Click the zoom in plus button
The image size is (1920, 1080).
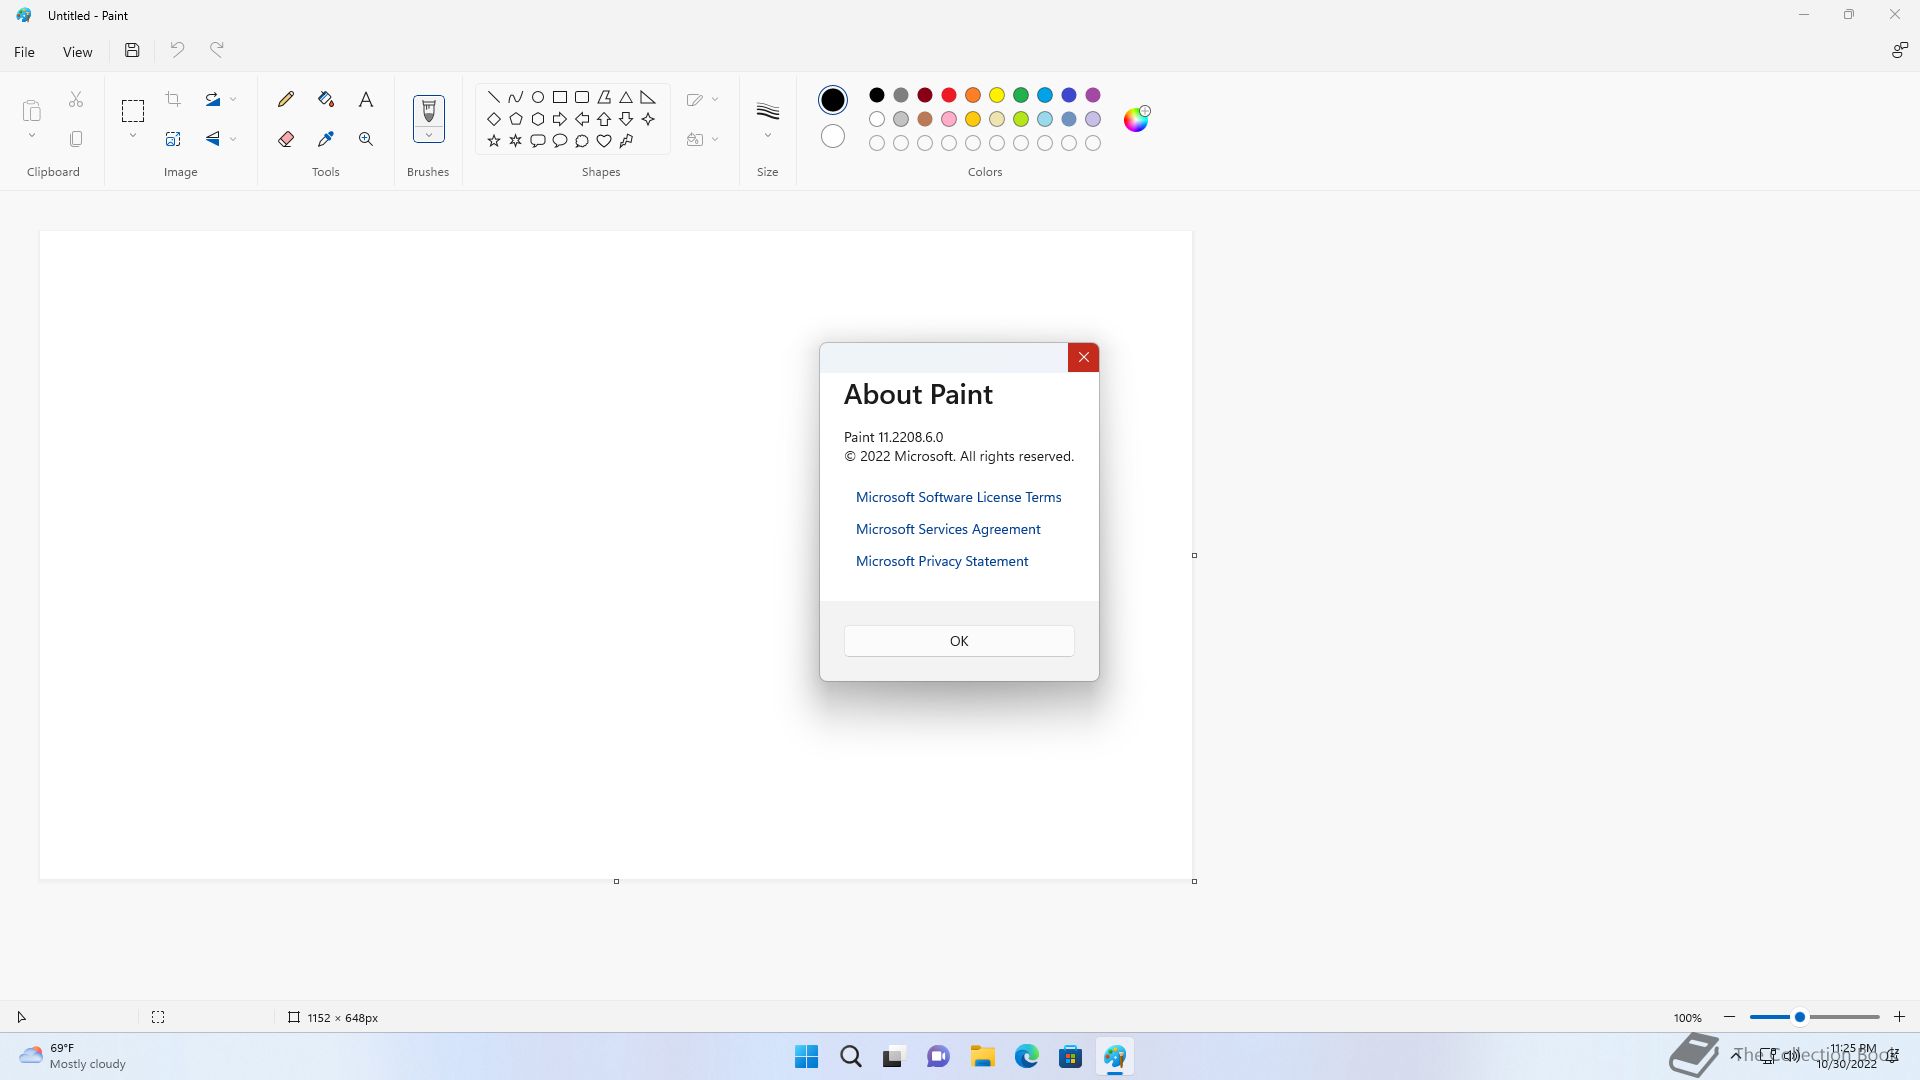(x=1899, y=1017)
